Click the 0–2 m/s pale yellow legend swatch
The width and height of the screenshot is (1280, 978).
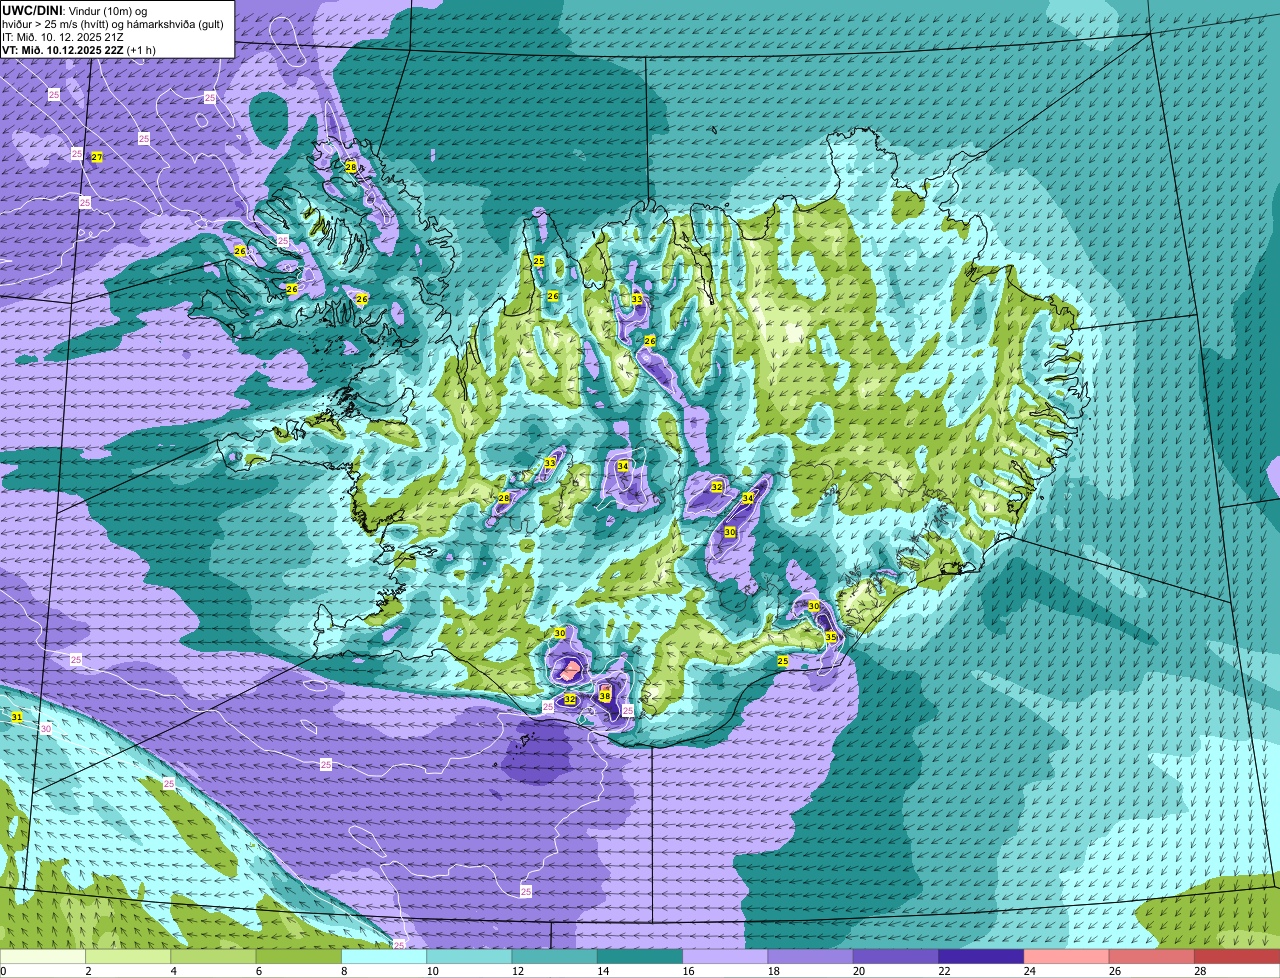pos(43,956)
